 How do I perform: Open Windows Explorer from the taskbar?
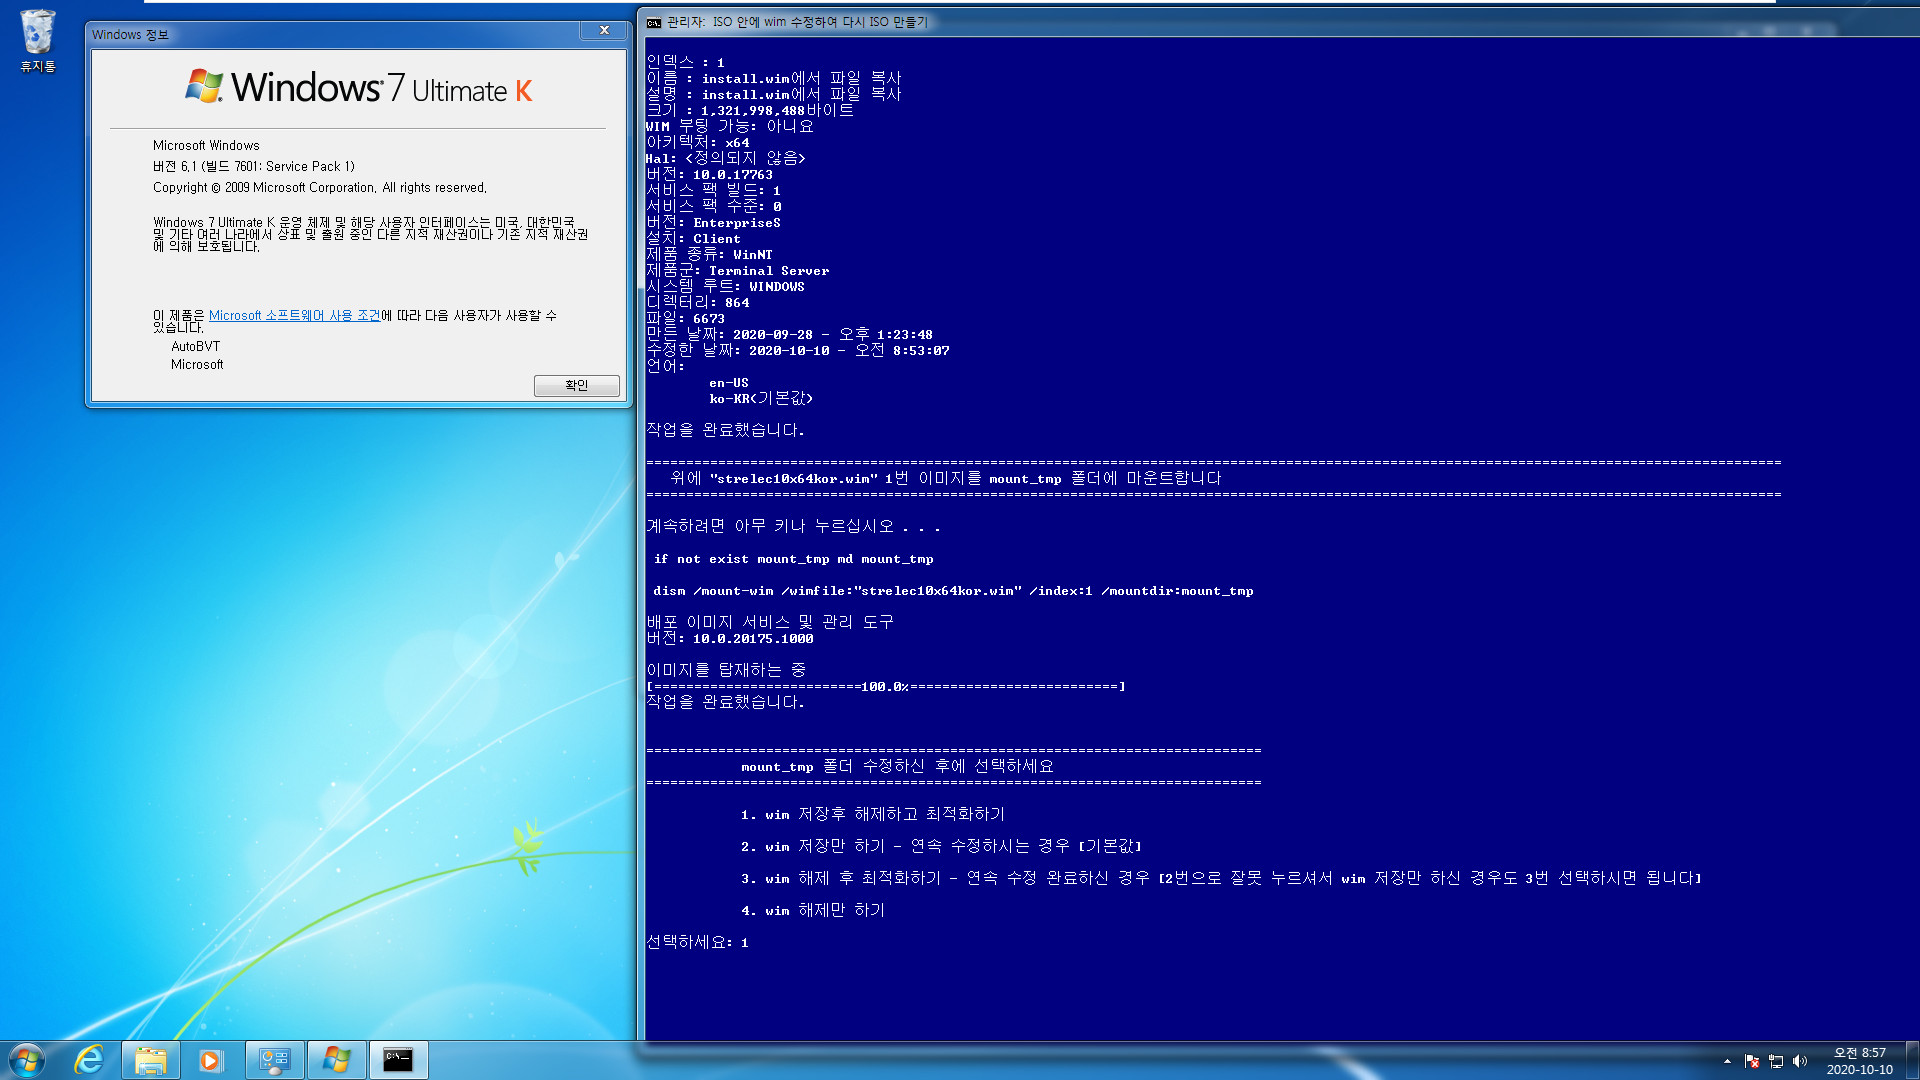coord(151,1060)
